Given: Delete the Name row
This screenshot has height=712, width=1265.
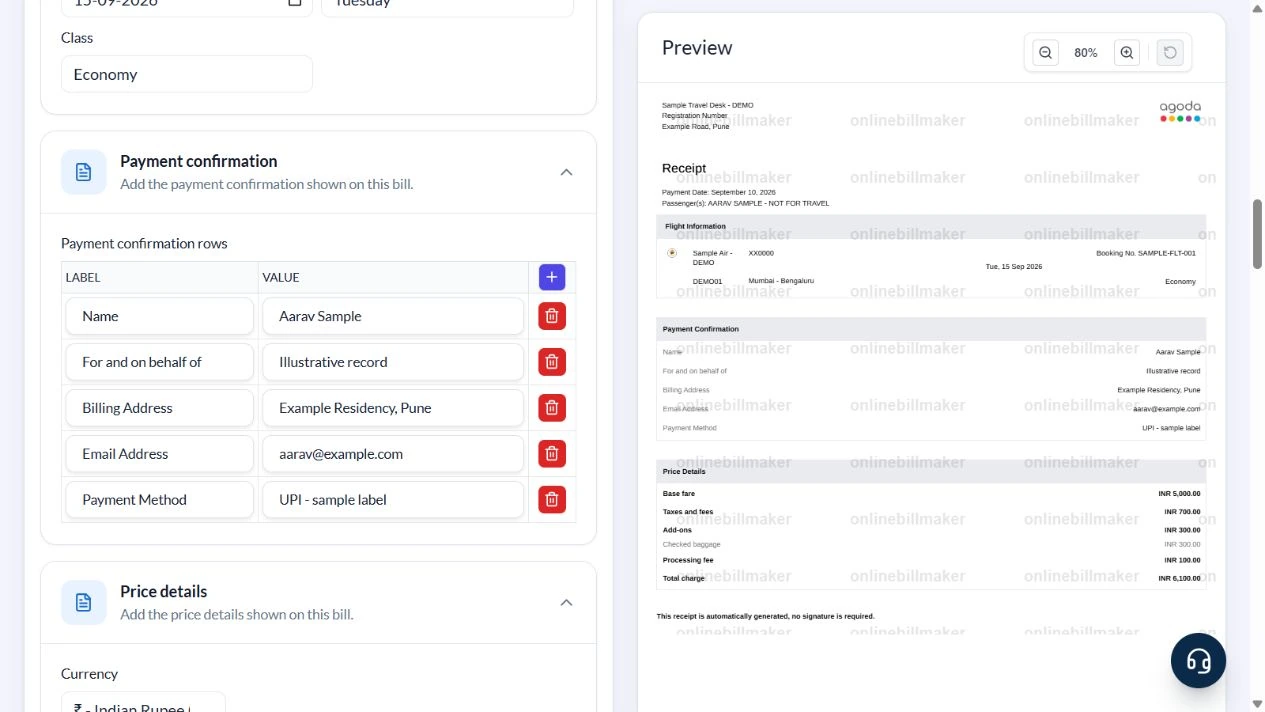Looking at the screenshot, I should click(551, 316).
